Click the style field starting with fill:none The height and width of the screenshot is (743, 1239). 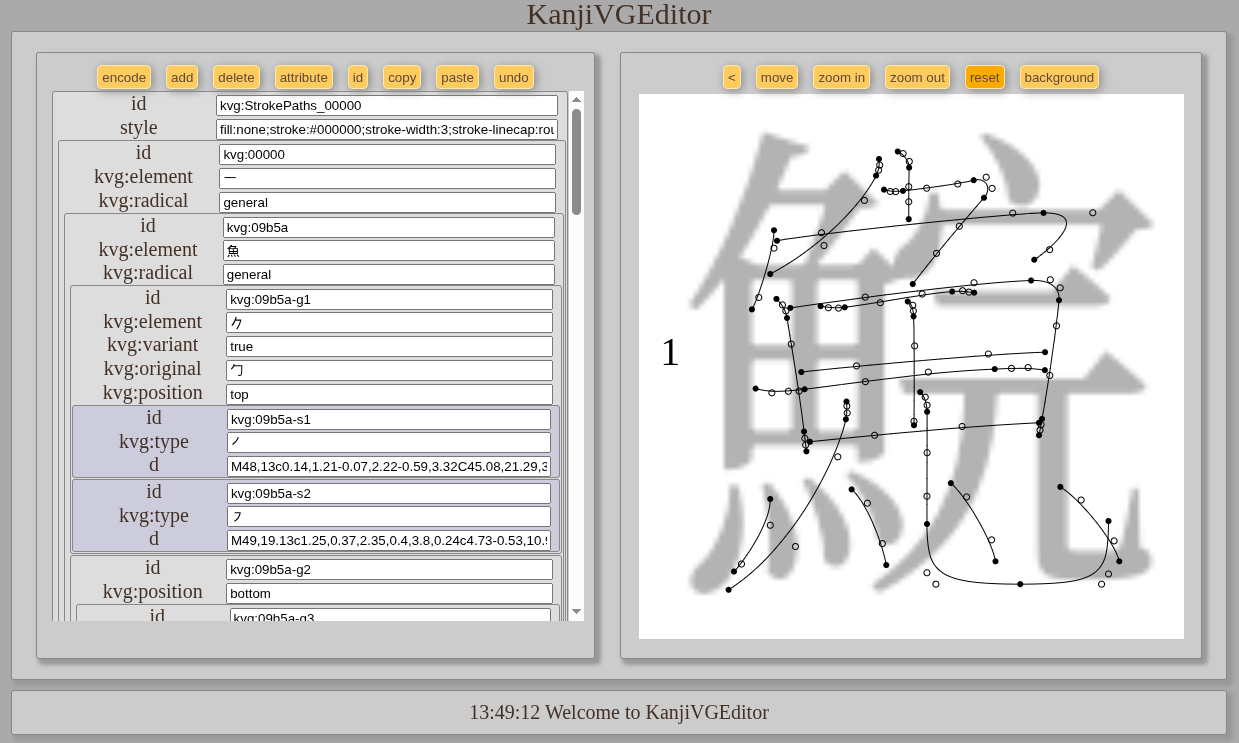tap(387, 129)
